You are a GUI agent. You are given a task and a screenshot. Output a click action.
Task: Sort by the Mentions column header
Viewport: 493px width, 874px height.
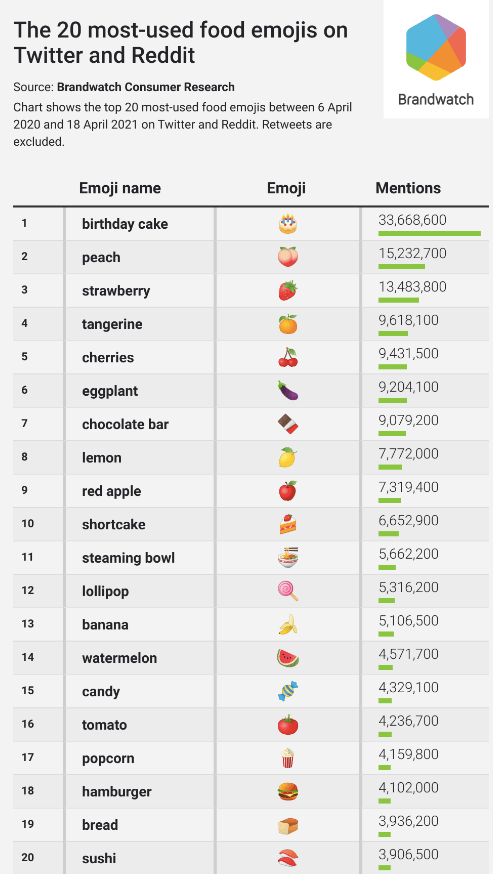pos(408,188)
